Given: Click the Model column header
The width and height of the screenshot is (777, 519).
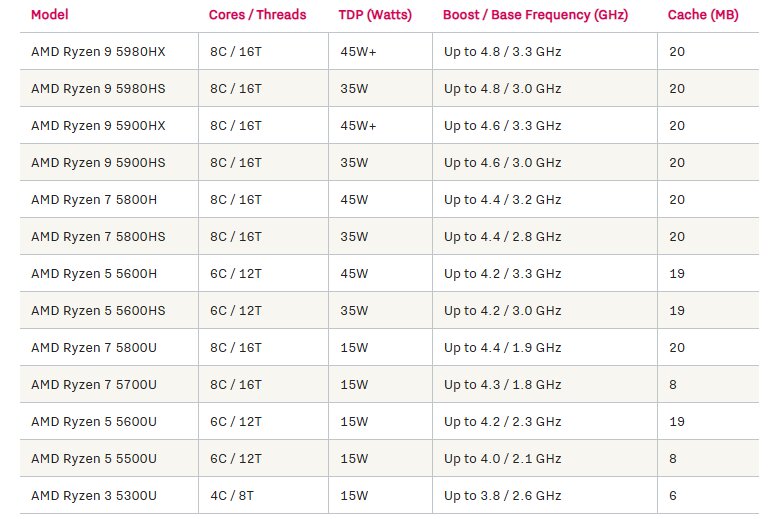Looking at the screenshot, I should [50, 15].
